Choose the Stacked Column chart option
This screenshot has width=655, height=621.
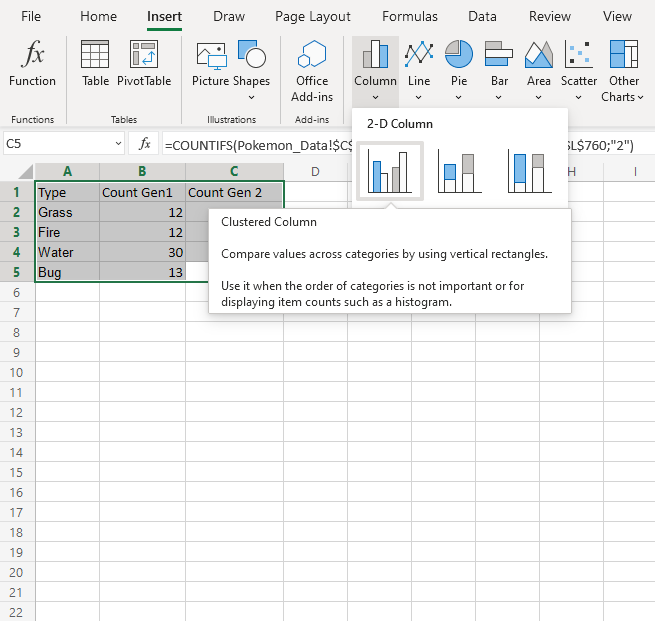click(x=460, y=170)
